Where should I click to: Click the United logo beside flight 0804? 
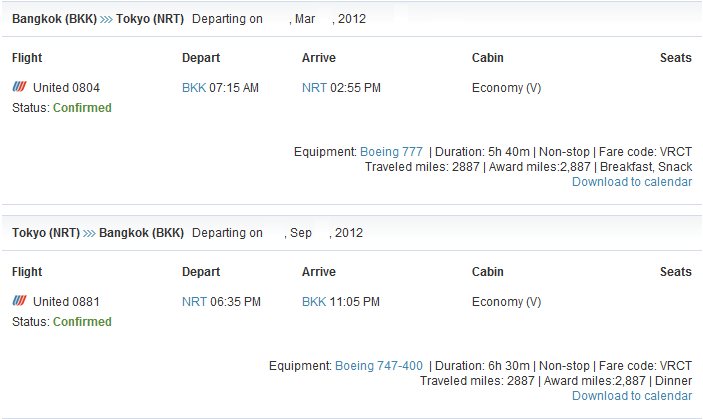point(19,86)
